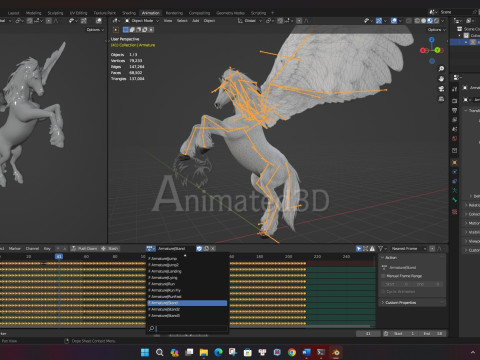Viewport: 480px width, 360px height.
Task: Open dope sheet Marker menu
Action: click(14, 249)
